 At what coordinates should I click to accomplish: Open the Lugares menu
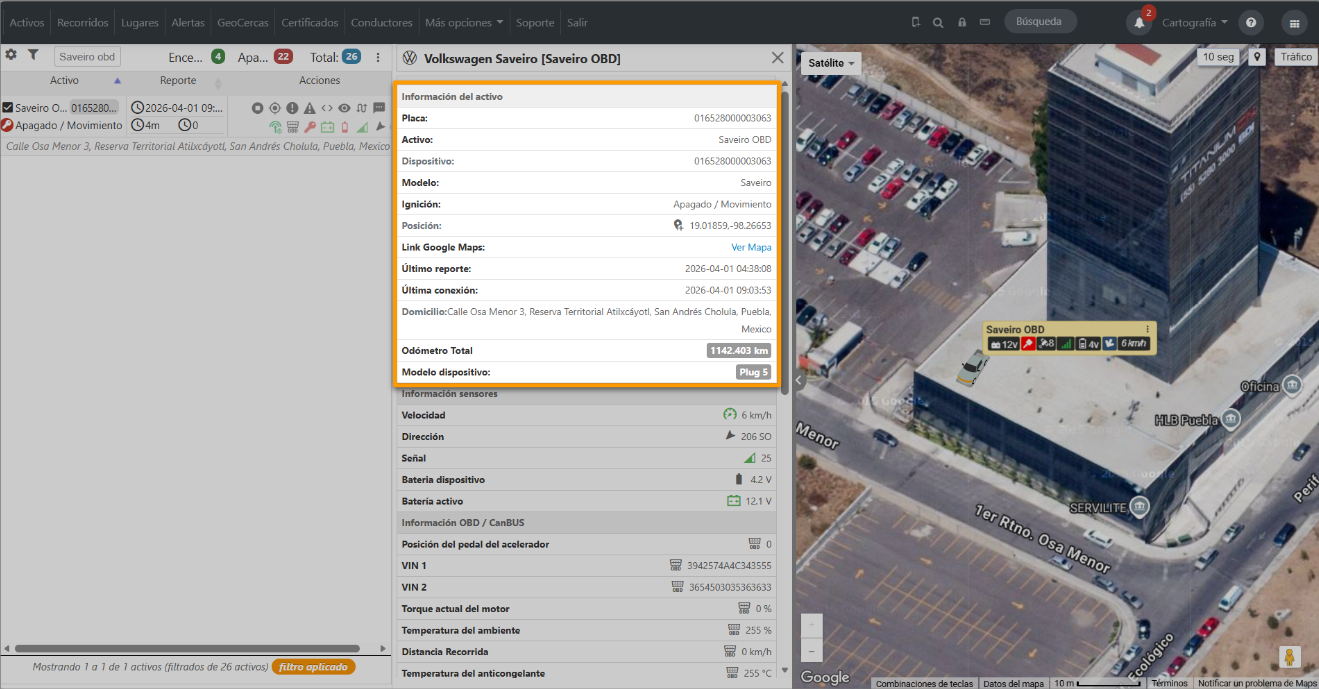(140, 22)
